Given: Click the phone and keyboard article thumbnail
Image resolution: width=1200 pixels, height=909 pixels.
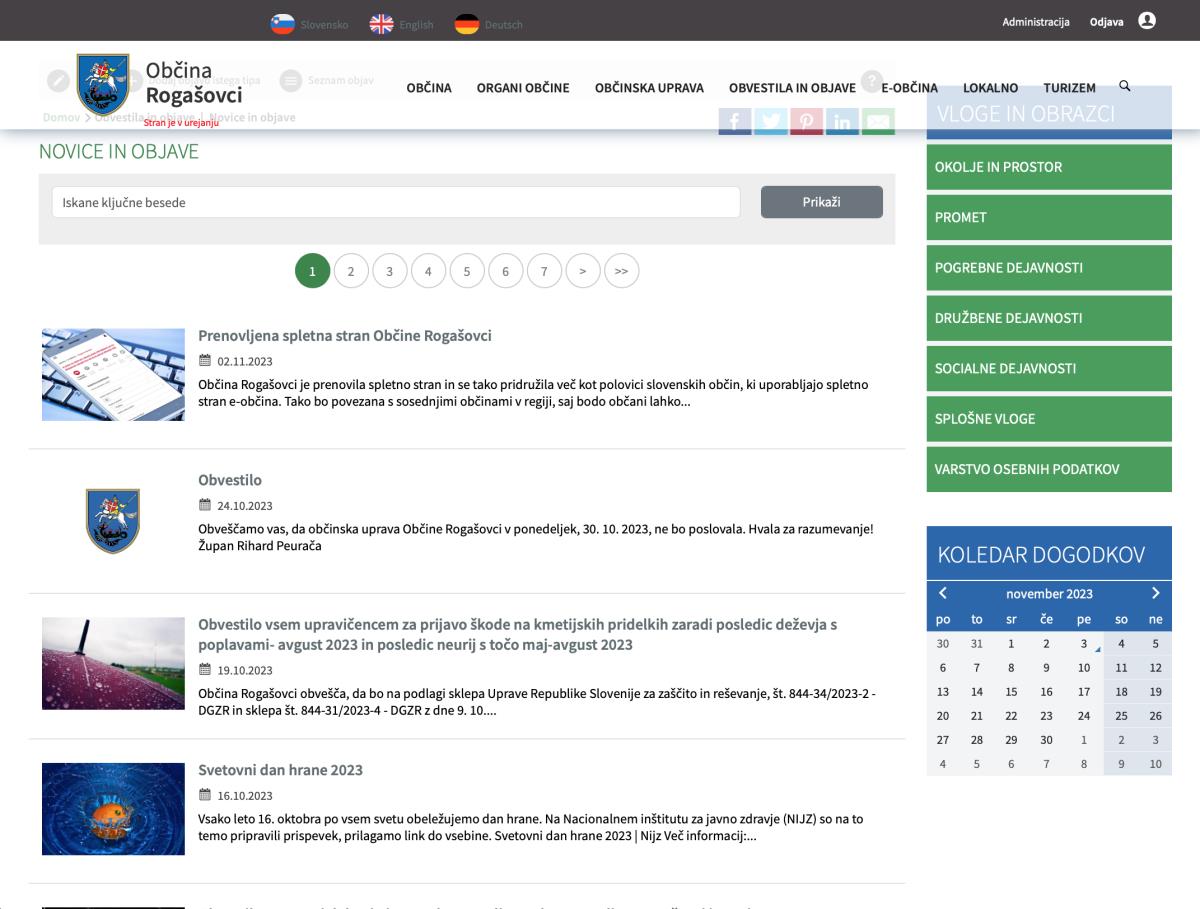Looking at the screenshot, I should (113, 375).
